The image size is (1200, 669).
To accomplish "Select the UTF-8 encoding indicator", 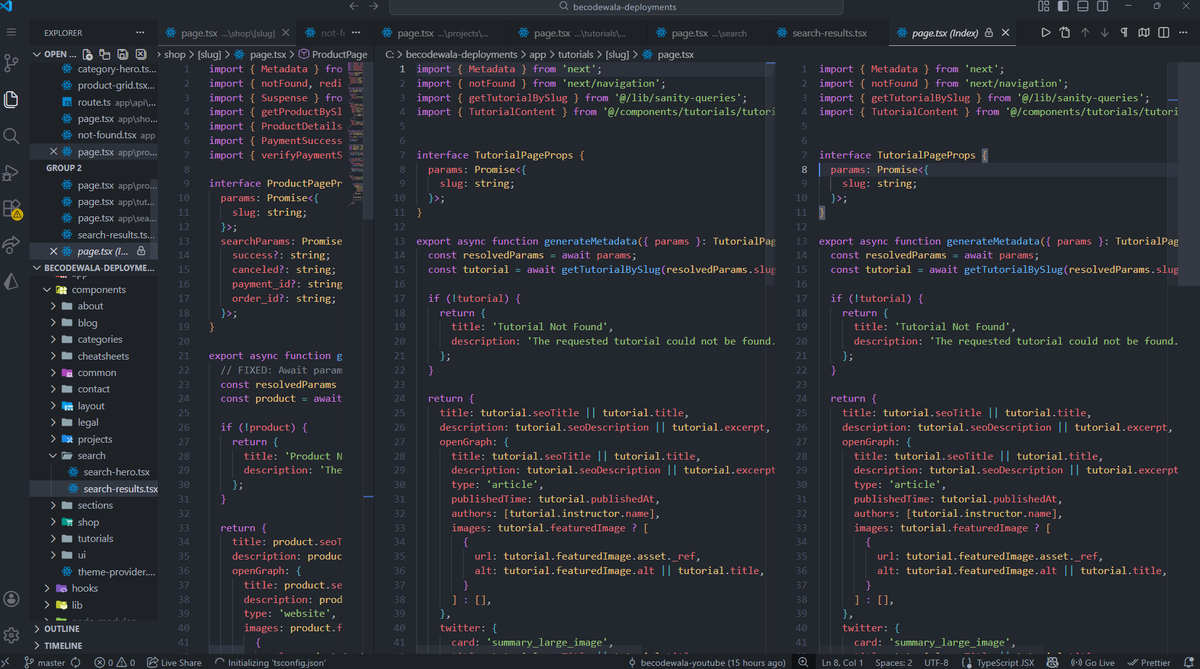I will click(937, 662).
